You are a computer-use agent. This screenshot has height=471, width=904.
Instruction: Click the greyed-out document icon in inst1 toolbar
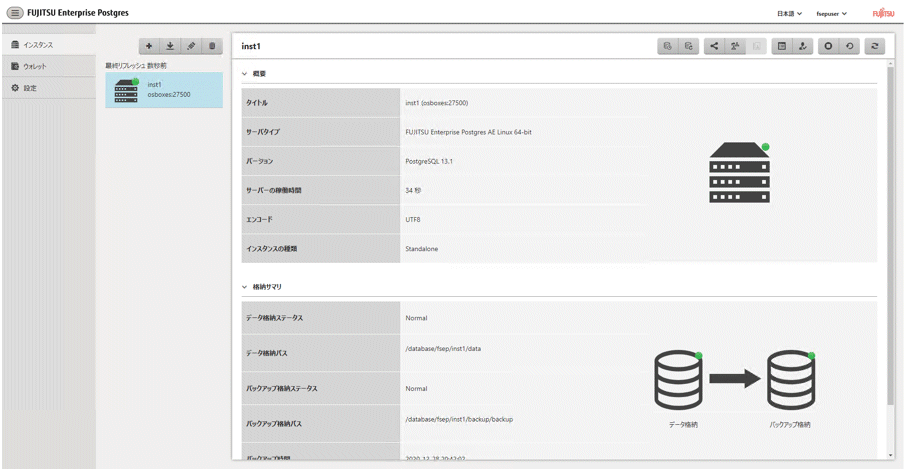click(756, 46)
